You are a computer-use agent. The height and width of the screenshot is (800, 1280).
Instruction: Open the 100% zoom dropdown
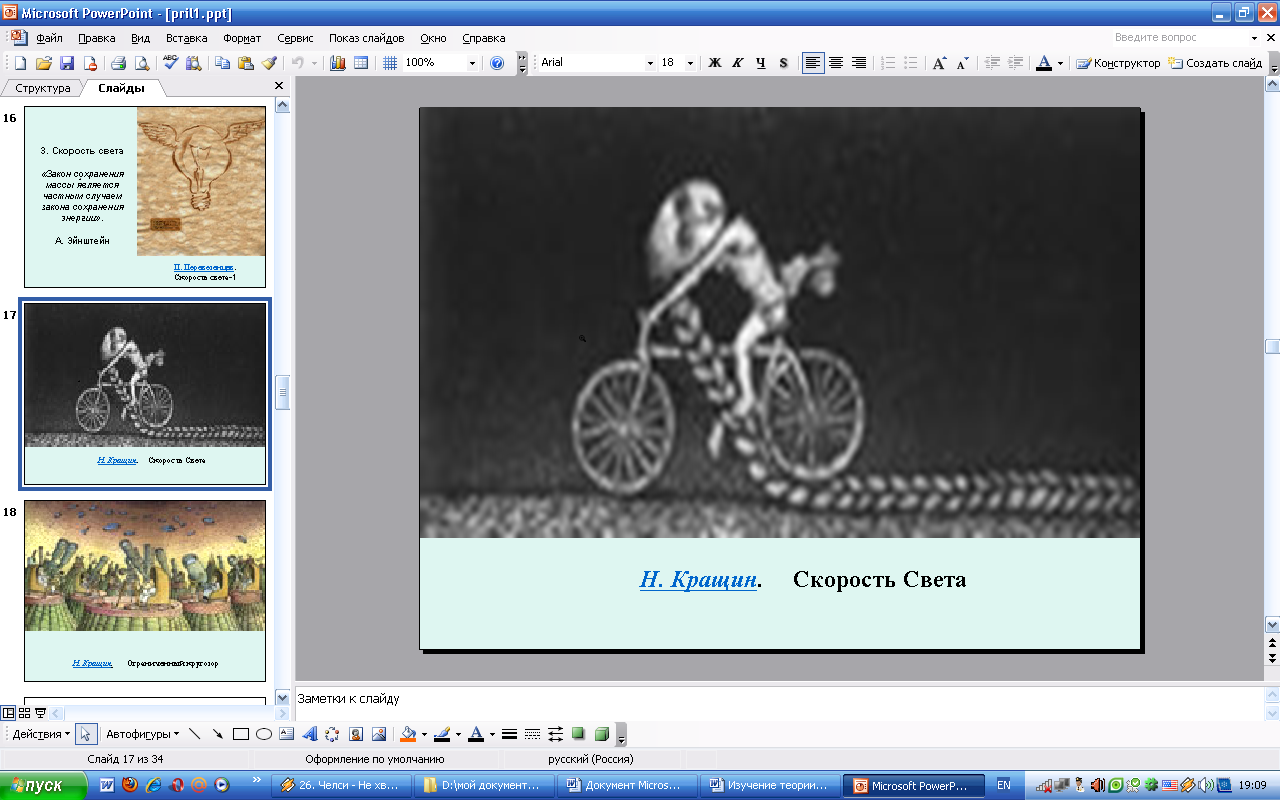[472, 62]
